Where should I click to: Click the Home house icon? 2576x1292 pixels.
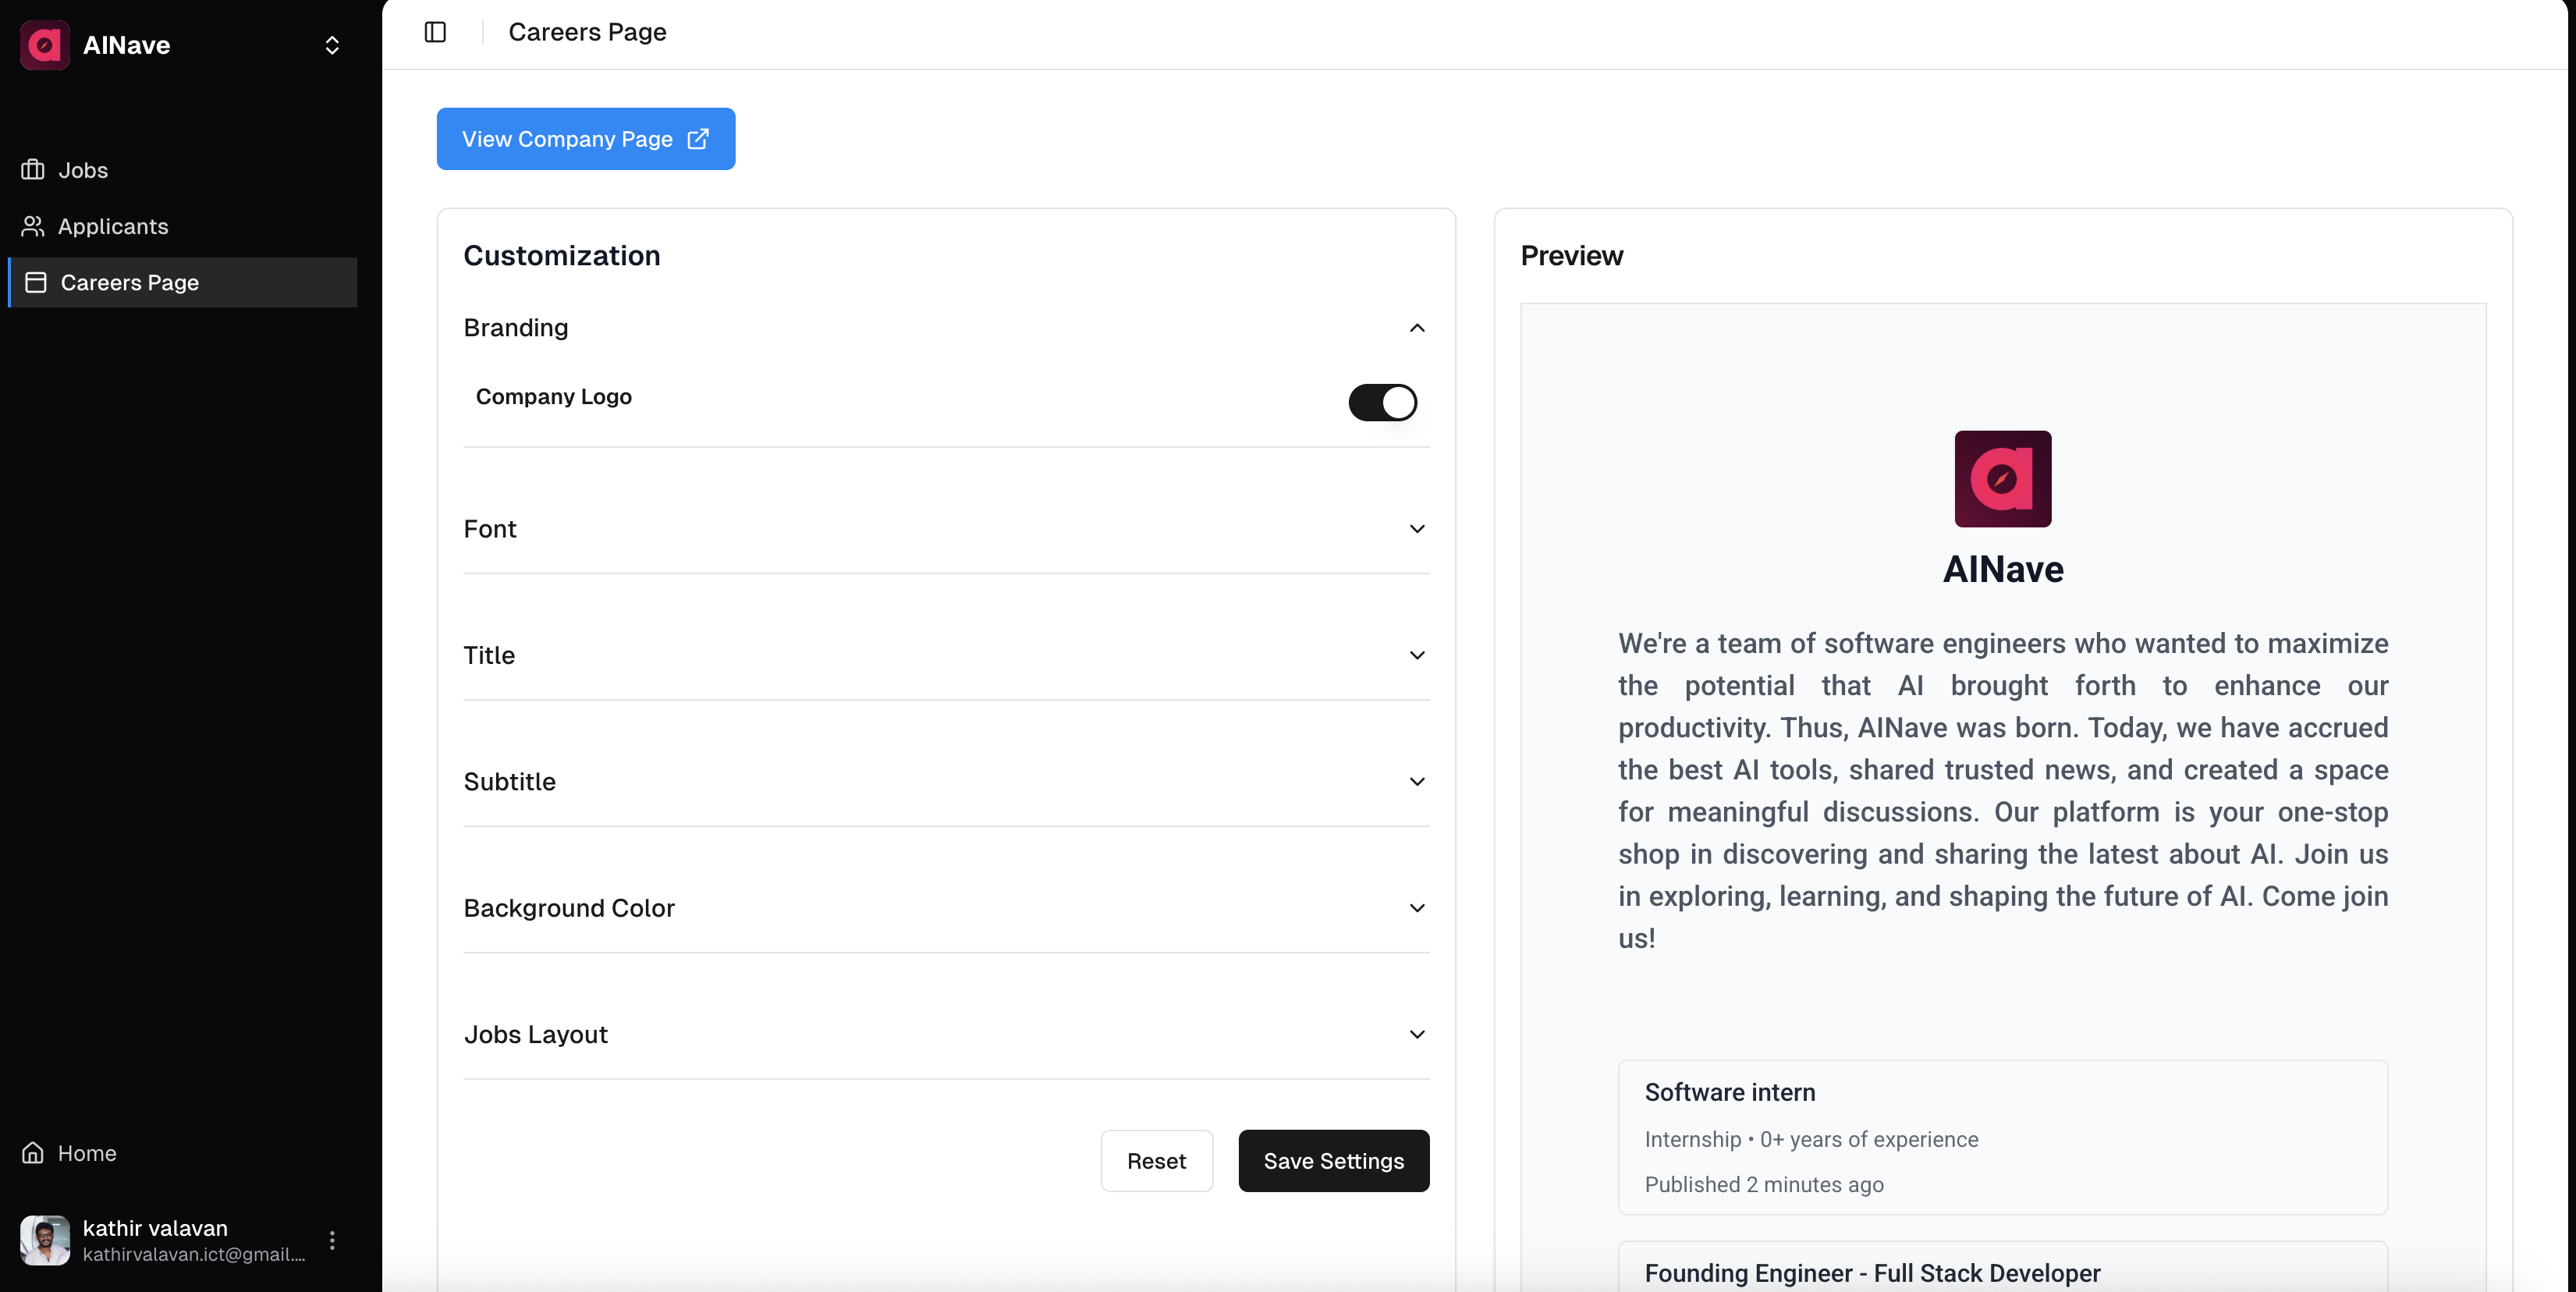(x=33, y=1153)
